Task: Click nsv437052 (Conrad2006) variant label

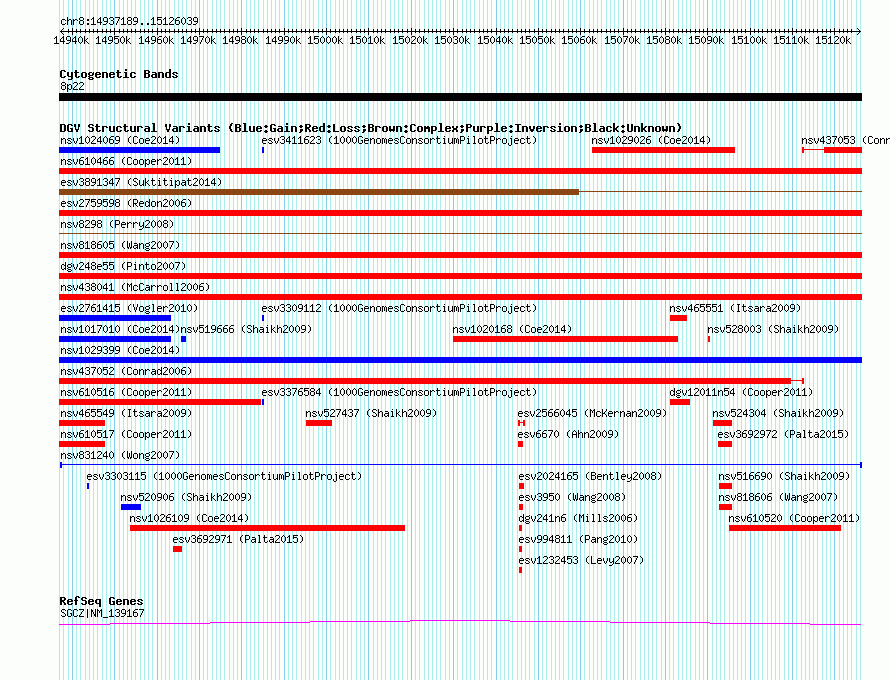Action: click(126, 371)
